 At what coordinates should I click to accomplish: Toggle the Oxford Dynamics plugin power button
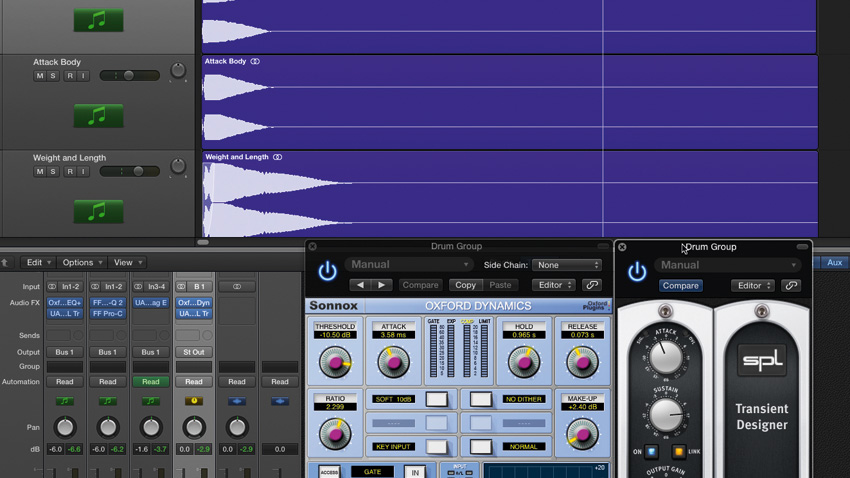(327, 271)
